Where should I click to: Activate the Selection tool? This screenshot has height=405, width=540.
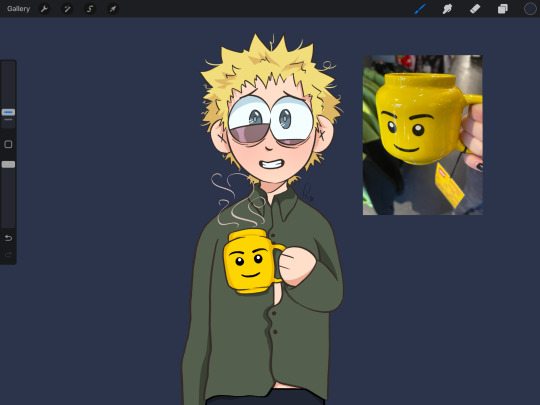pos(90,9)
